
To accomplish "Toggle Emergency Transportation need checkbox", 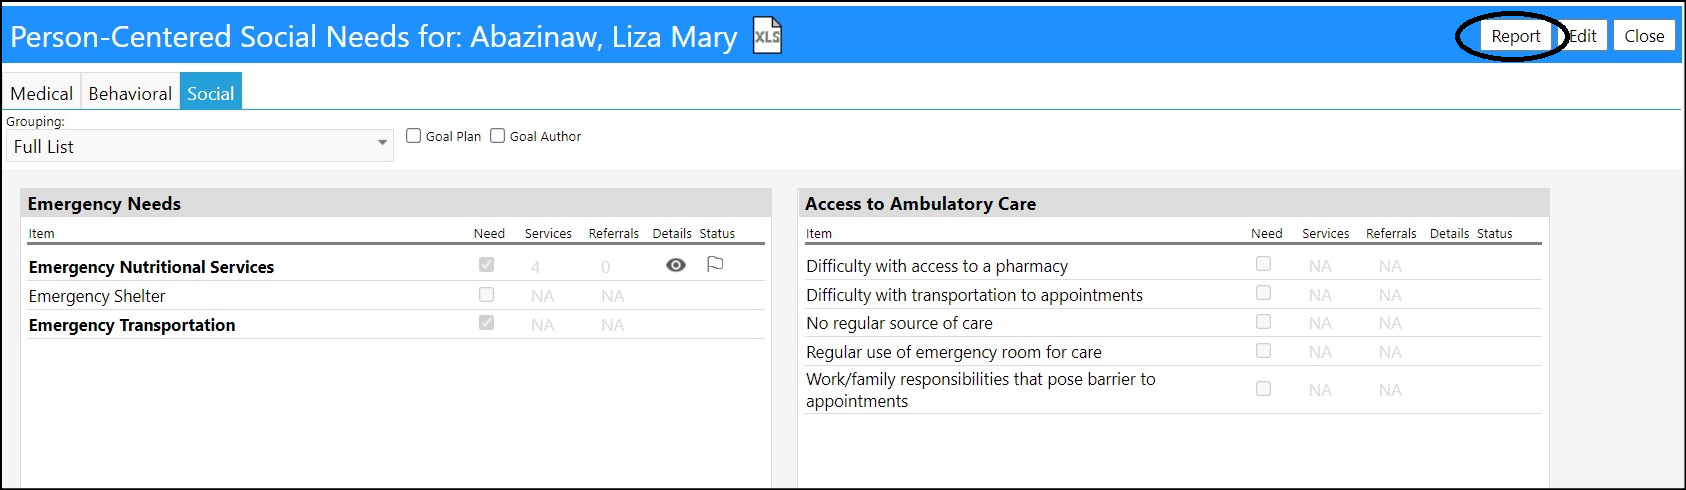I will [x=486, y=323].
